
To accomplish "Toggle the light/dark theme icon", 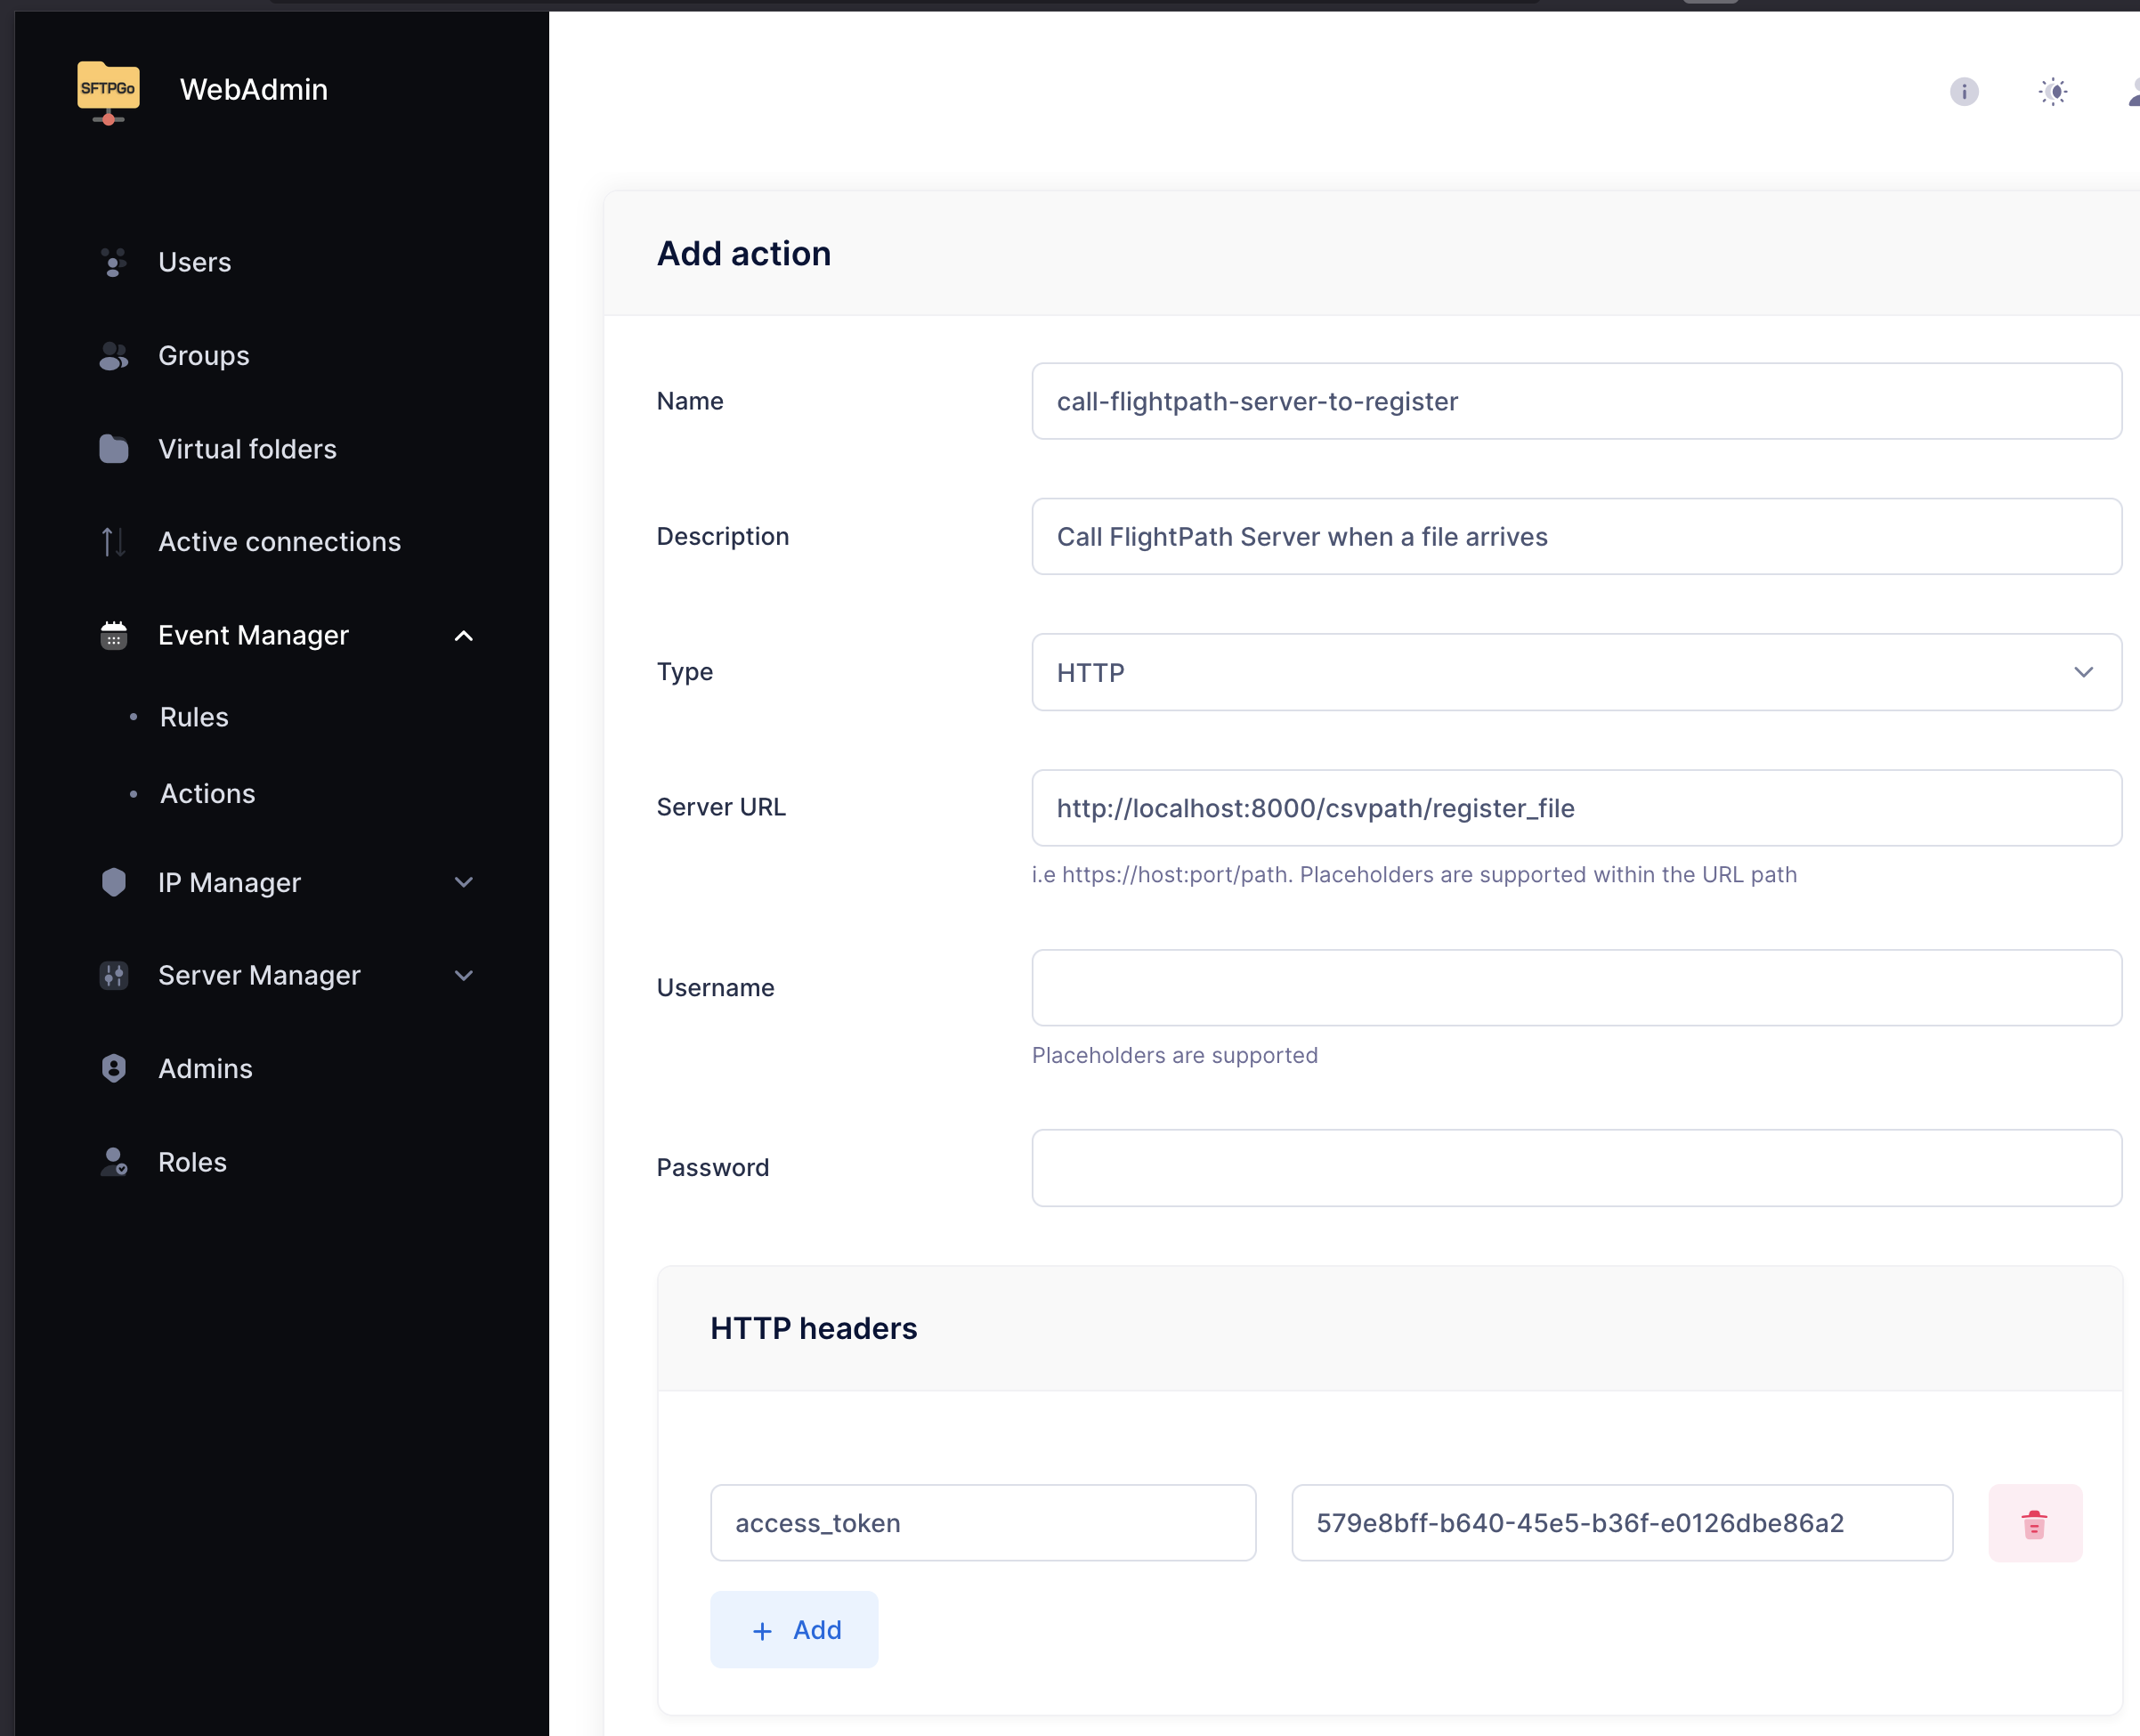I will click(x=2052, y=92).
